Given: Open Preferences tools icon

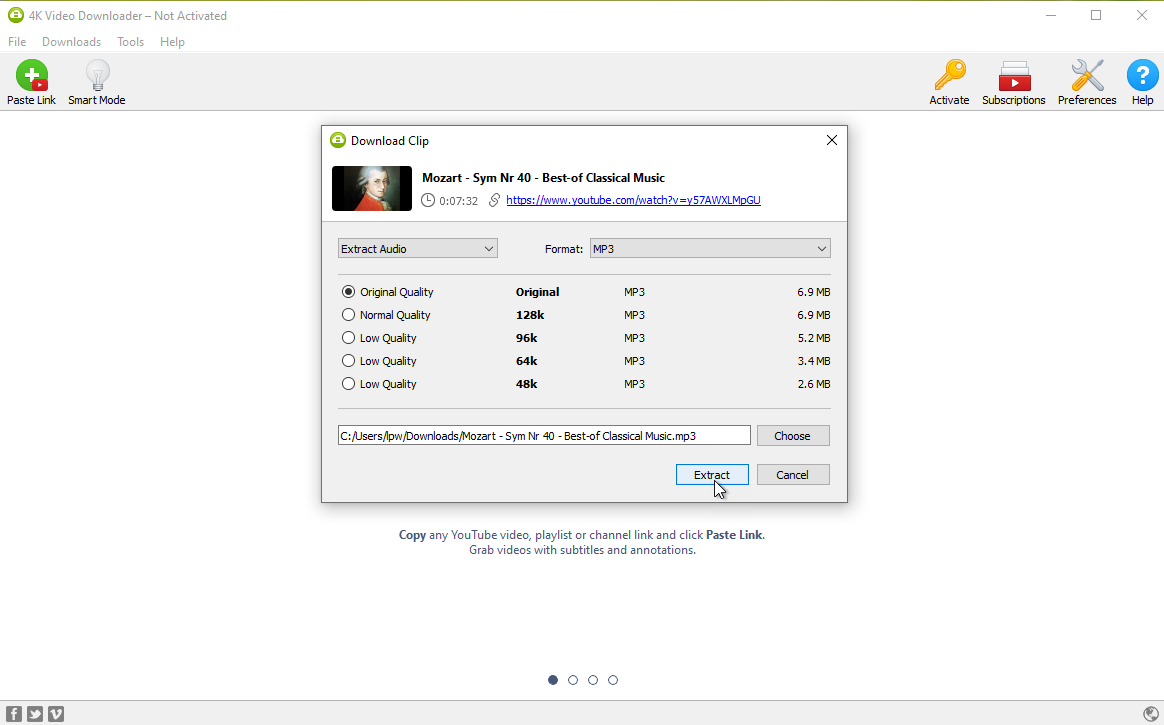Looking at the screenshot, I should [1087, 77].
